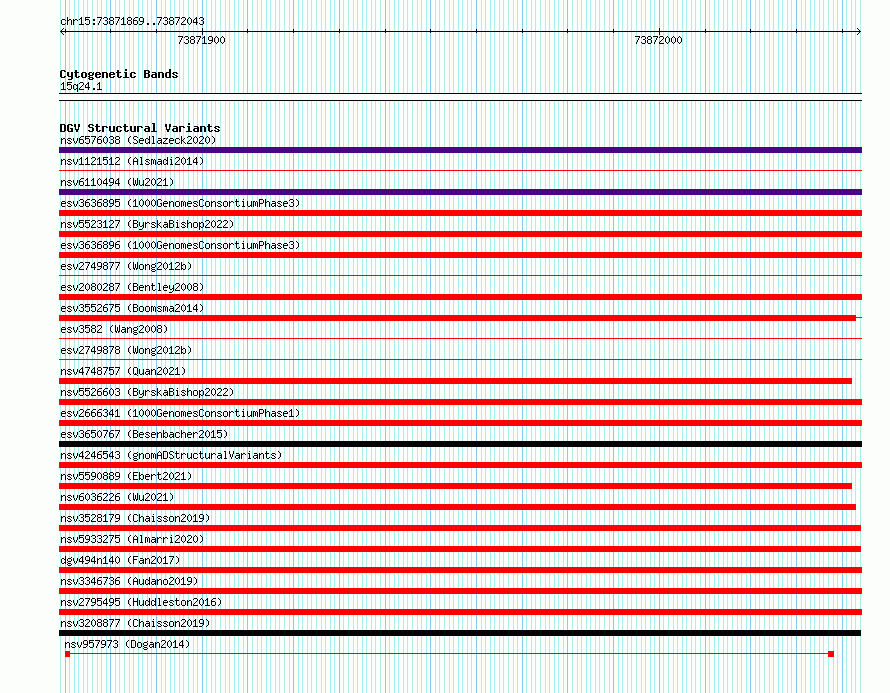Click nsv957973 (Dogan2014) label
The width and height of the screenshot is (890, 693).
127,644
